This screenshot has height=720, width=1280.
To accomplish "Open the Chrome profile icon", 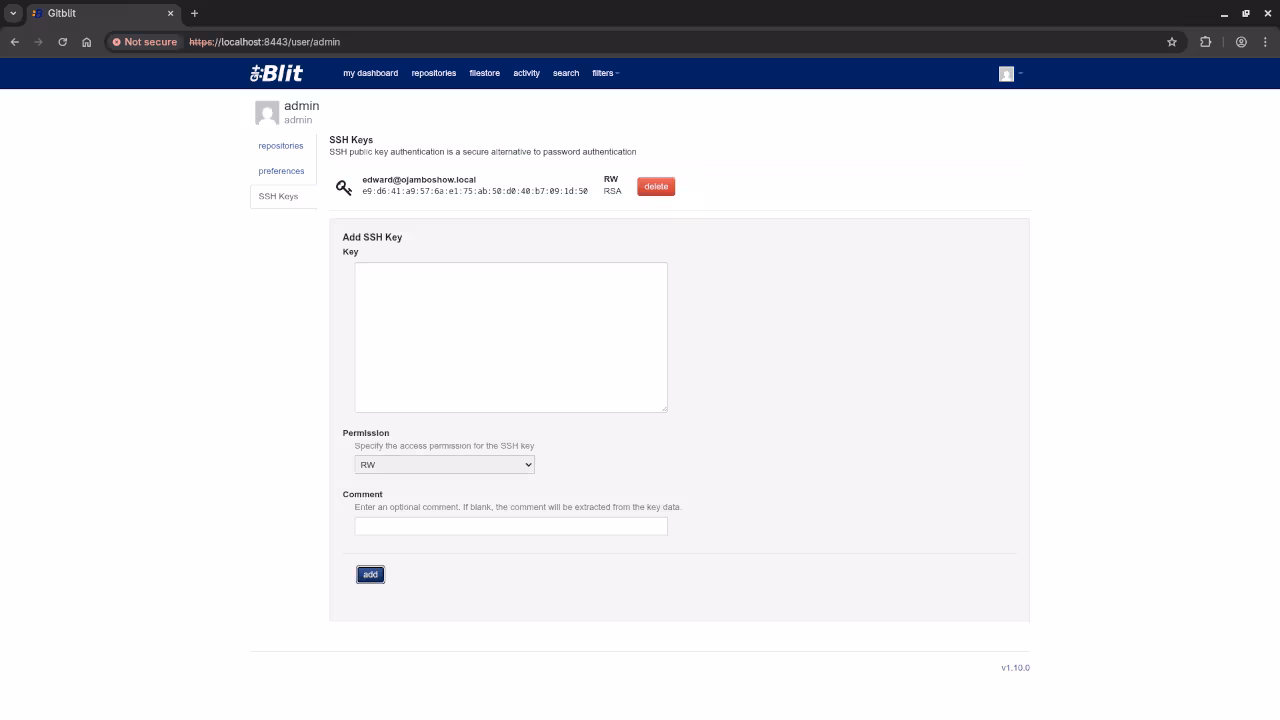I will 1241,42.
